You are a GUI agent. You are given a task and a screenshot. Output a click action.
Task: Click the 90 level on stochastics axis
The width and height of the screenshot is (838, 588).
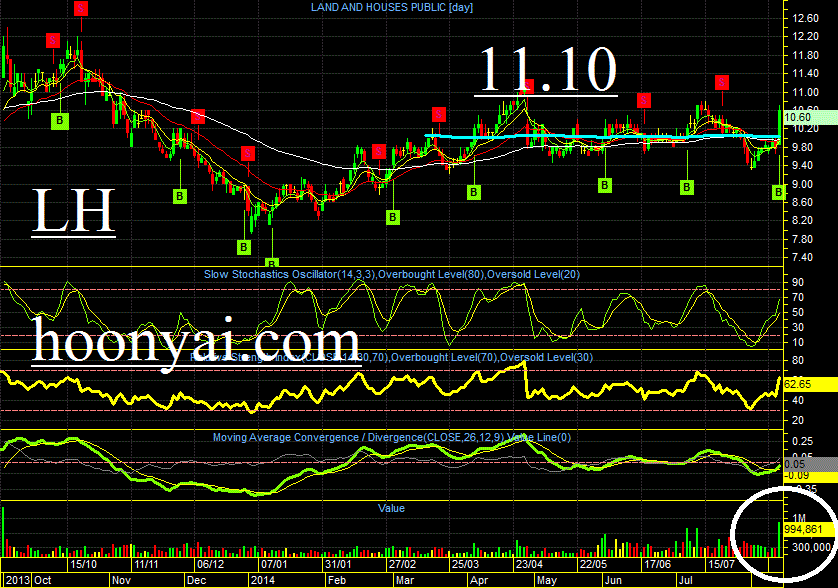[x=798, y=282]
